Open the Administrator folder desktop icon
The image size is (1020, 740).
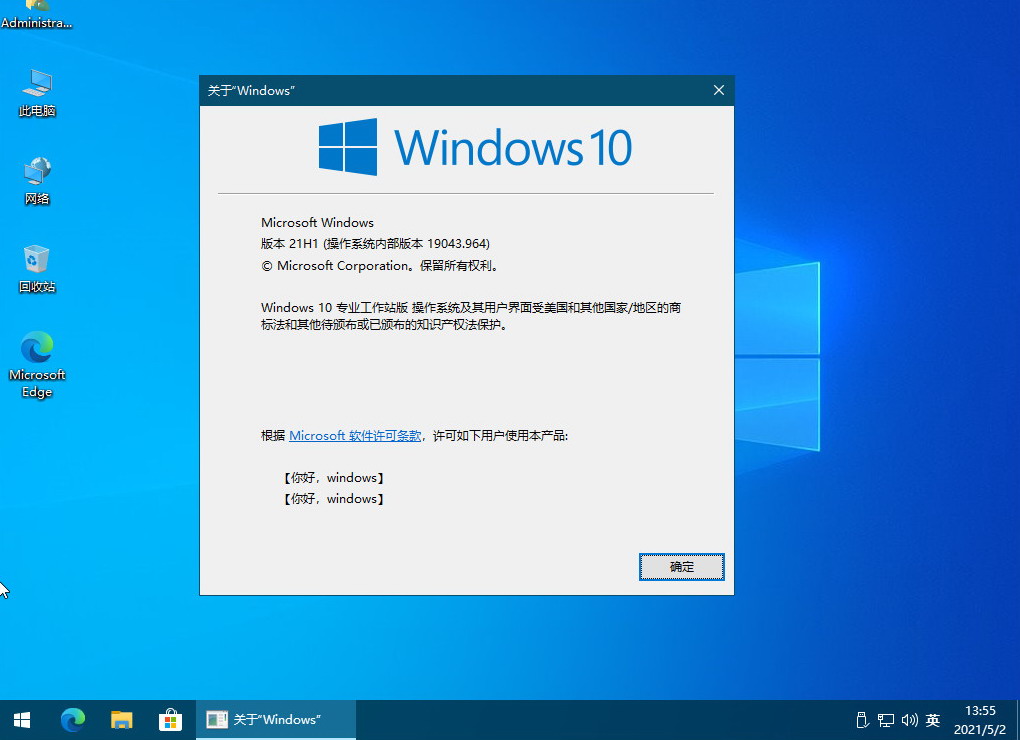[36, 14]
